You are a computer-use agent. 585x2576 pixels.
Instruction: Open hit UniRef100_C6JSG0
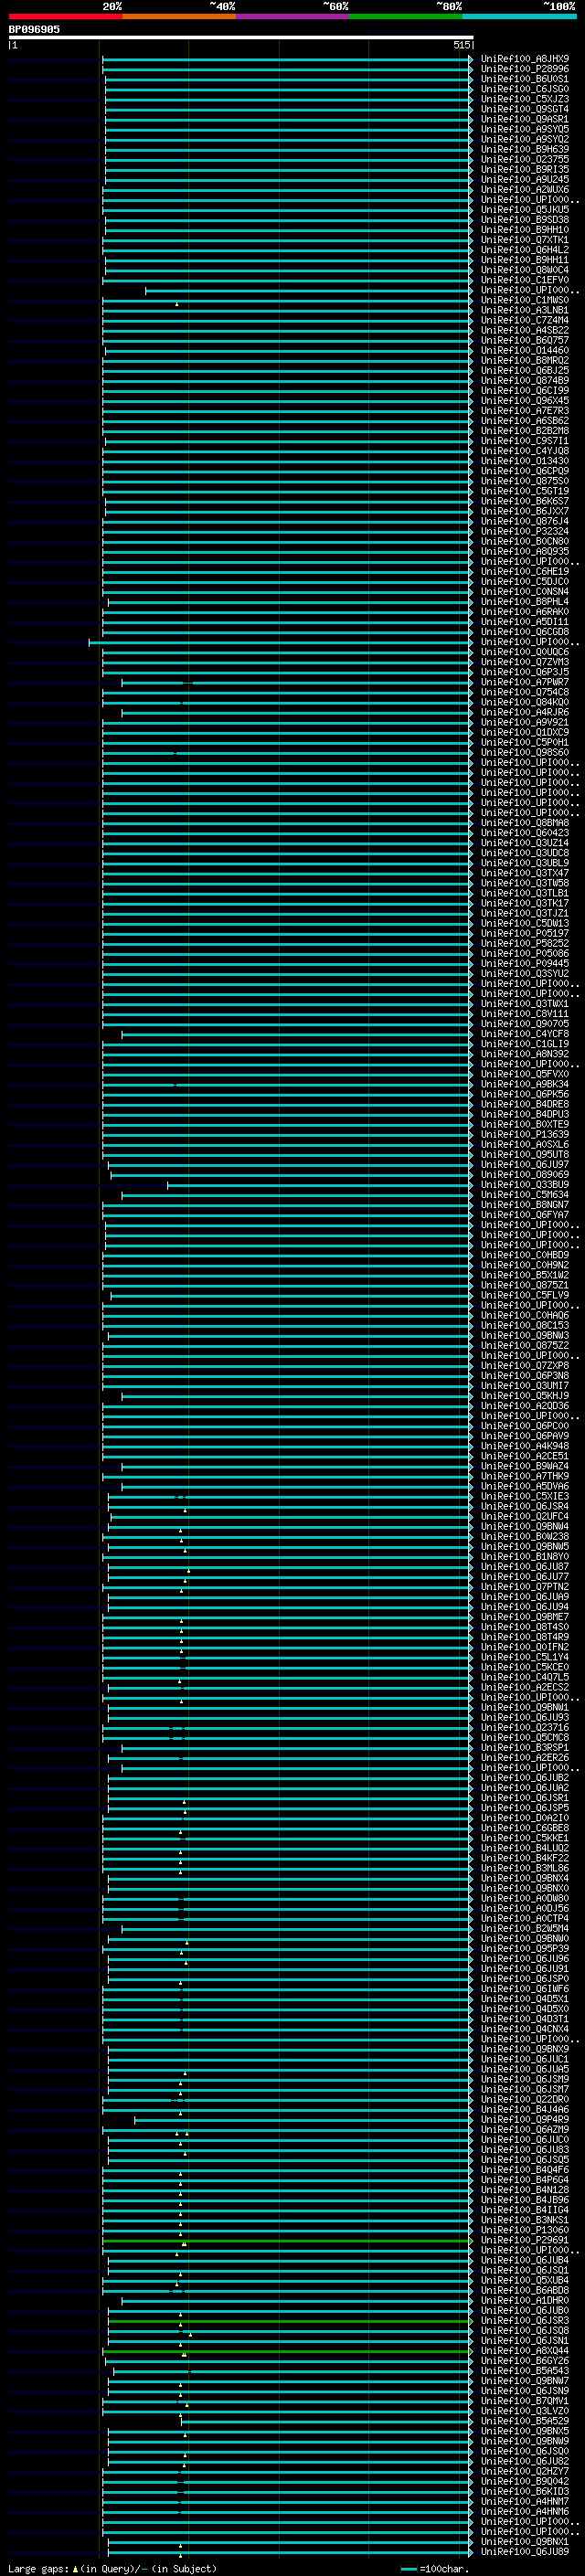525,89
